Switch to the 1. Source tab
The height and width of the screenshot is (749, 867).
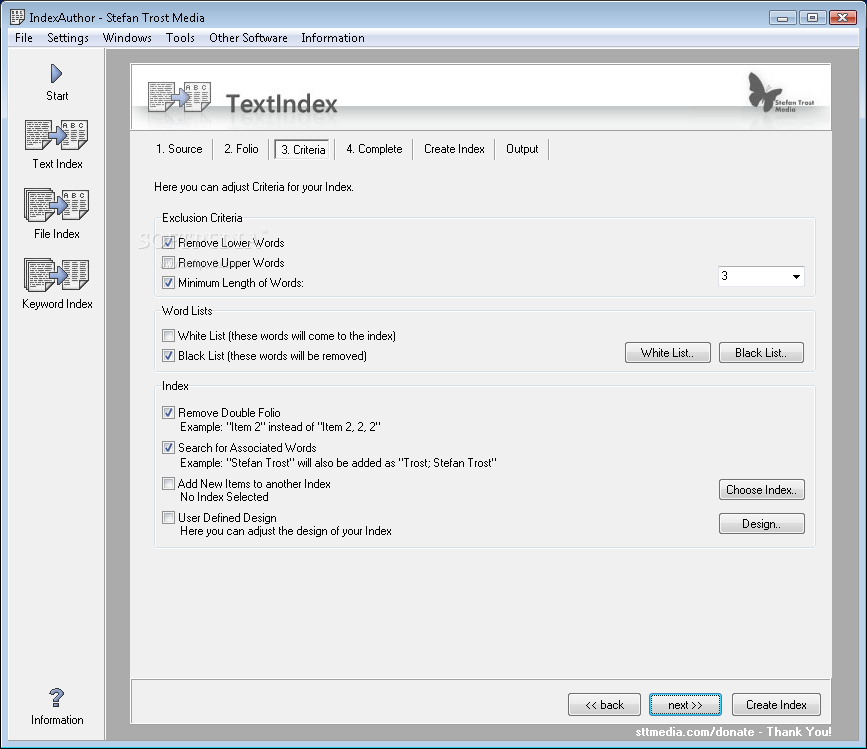tap(179, 149)
